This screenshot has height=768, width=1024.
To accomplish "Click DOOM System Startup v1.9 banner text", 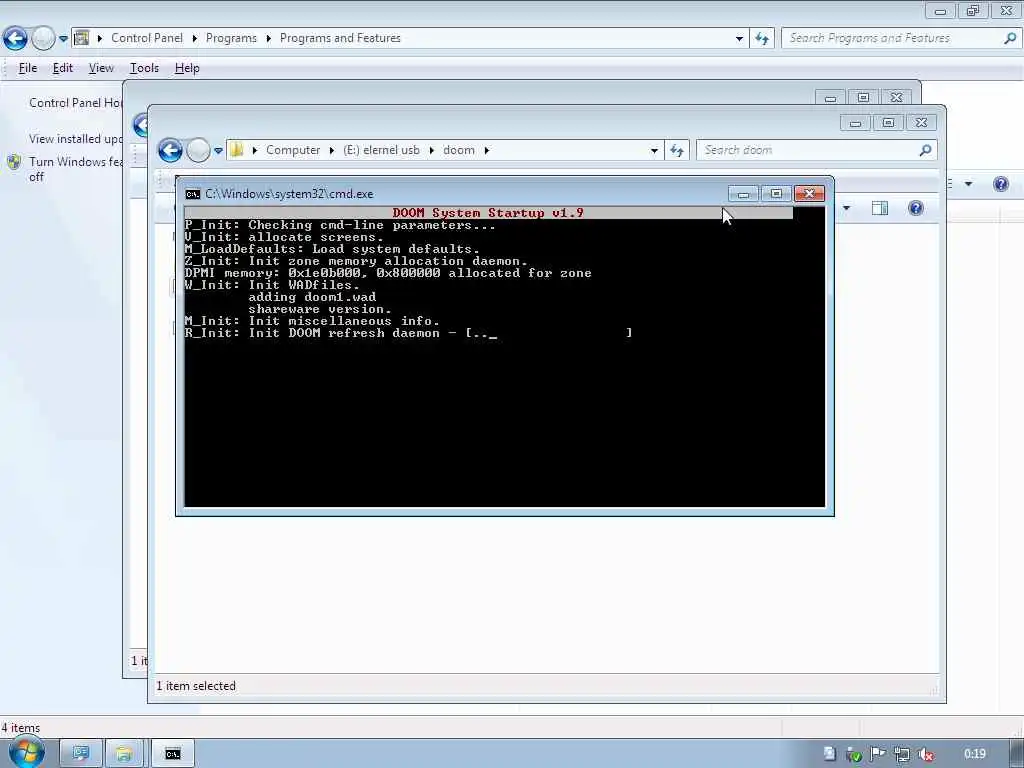I will pos(488,213).
